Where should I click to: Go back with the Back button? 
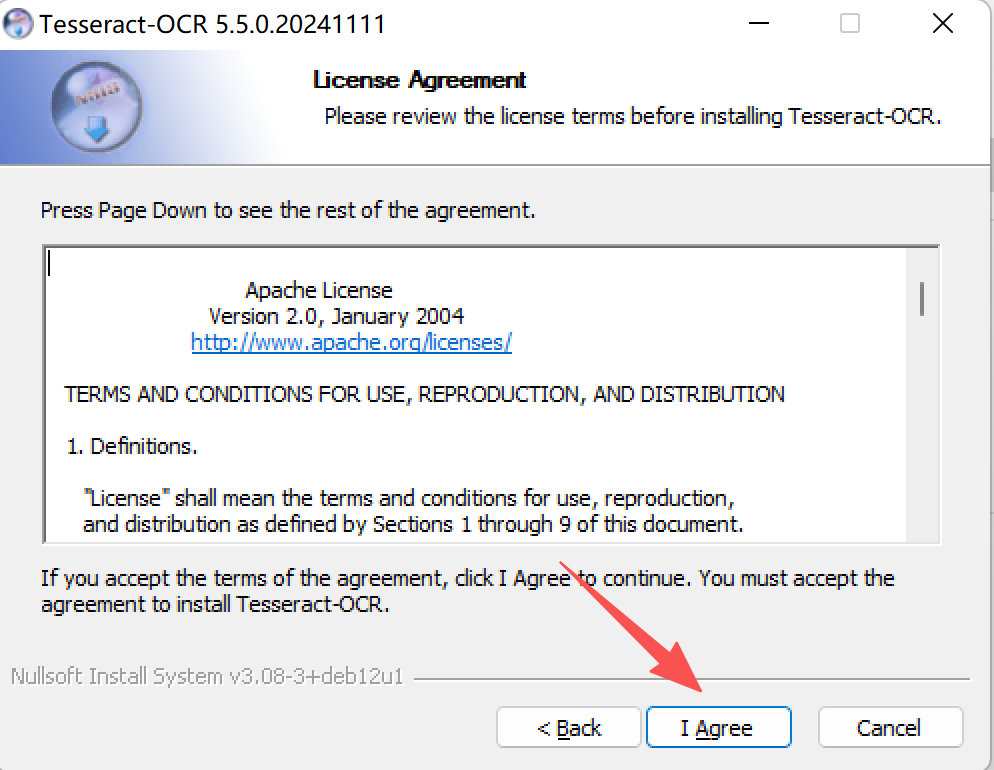pos(568,728)
